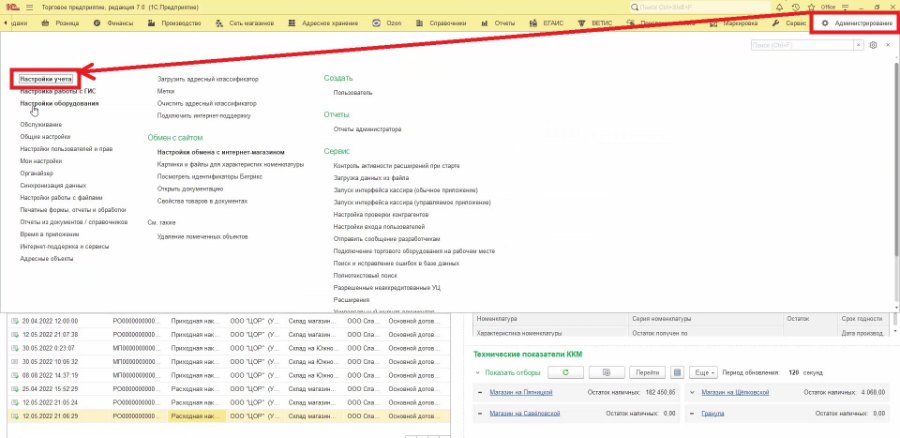Click the table view icon beside Перейти
The width and height of the screenshot is (900, 438).
pyautogui.click(x=677, y=373)
